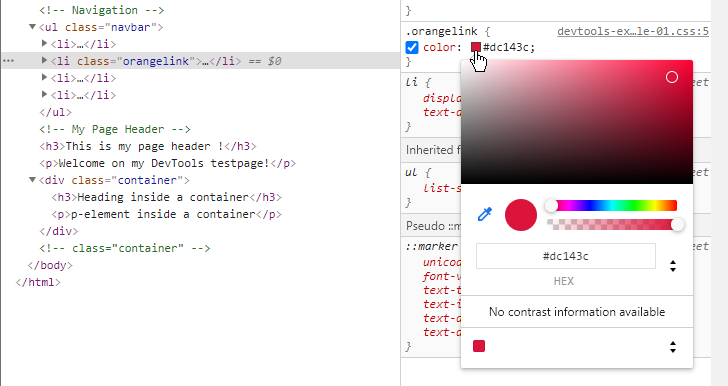Click the crimson swatch next to color property
This screenshot has width=728, height=386.
(476, 47)
